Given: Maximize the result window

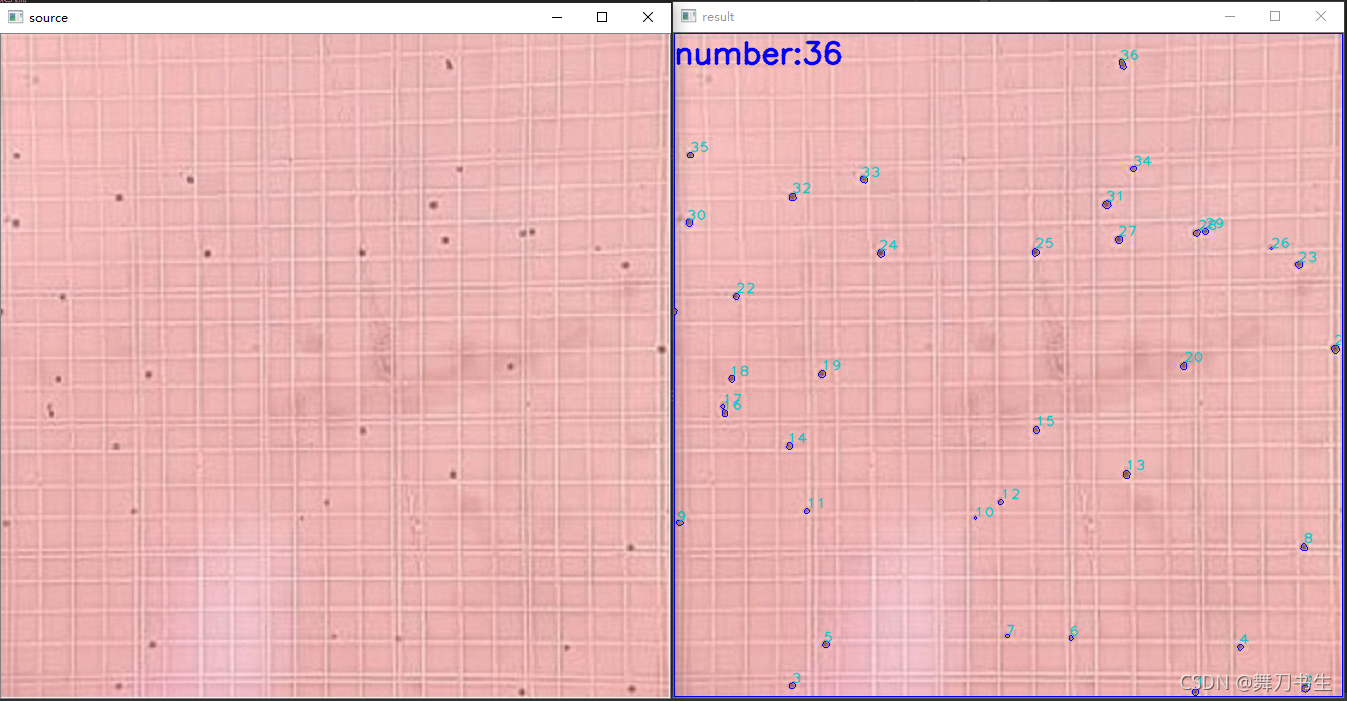Looking at the screenshot, I should 1275,16.
